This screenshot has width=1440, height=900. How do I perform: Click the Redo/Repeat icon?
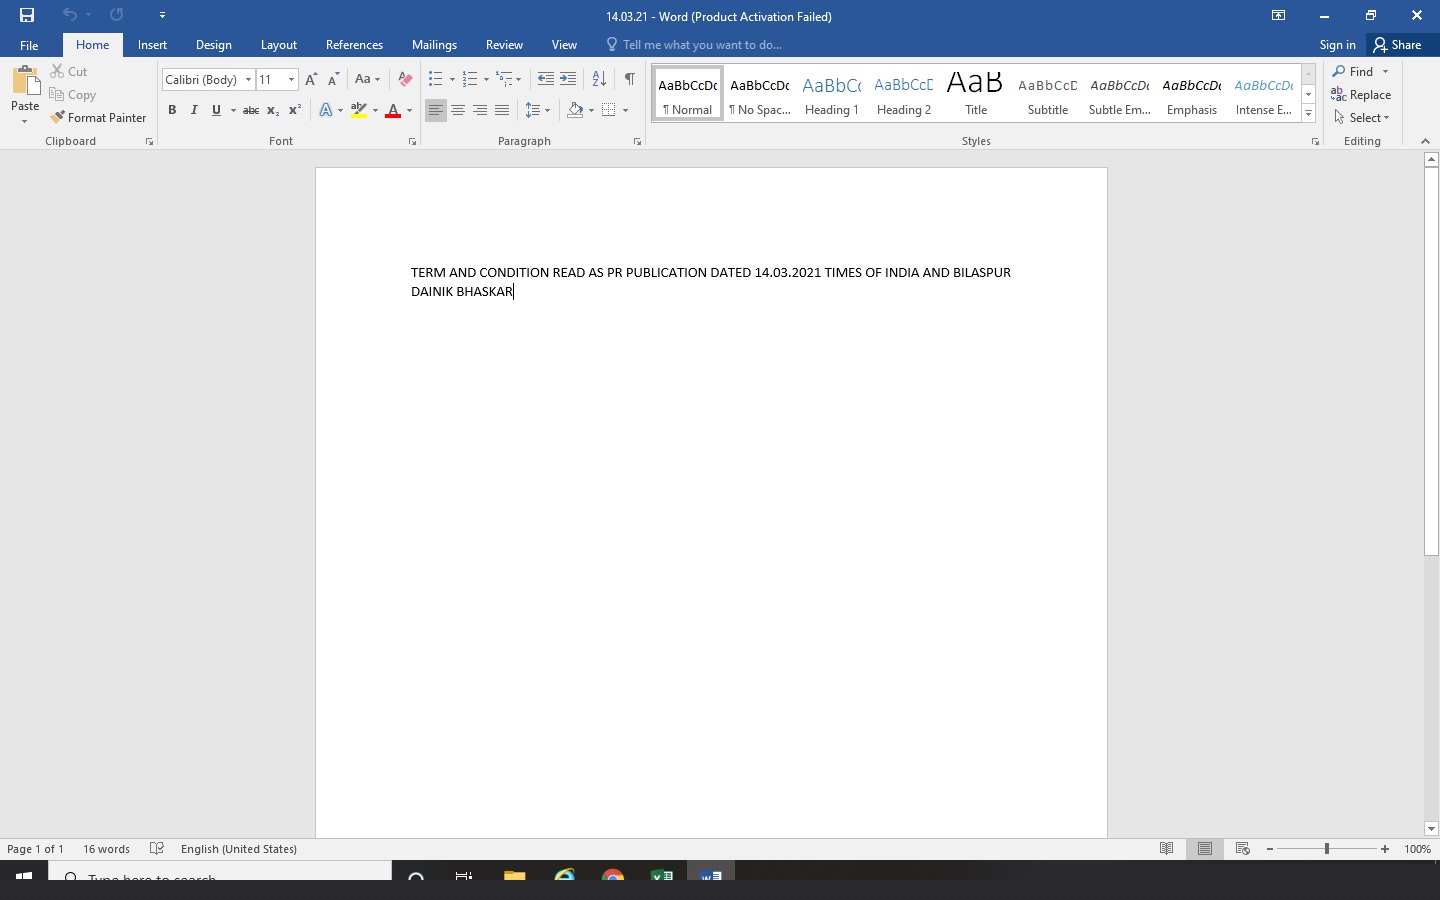pos(117,15)
